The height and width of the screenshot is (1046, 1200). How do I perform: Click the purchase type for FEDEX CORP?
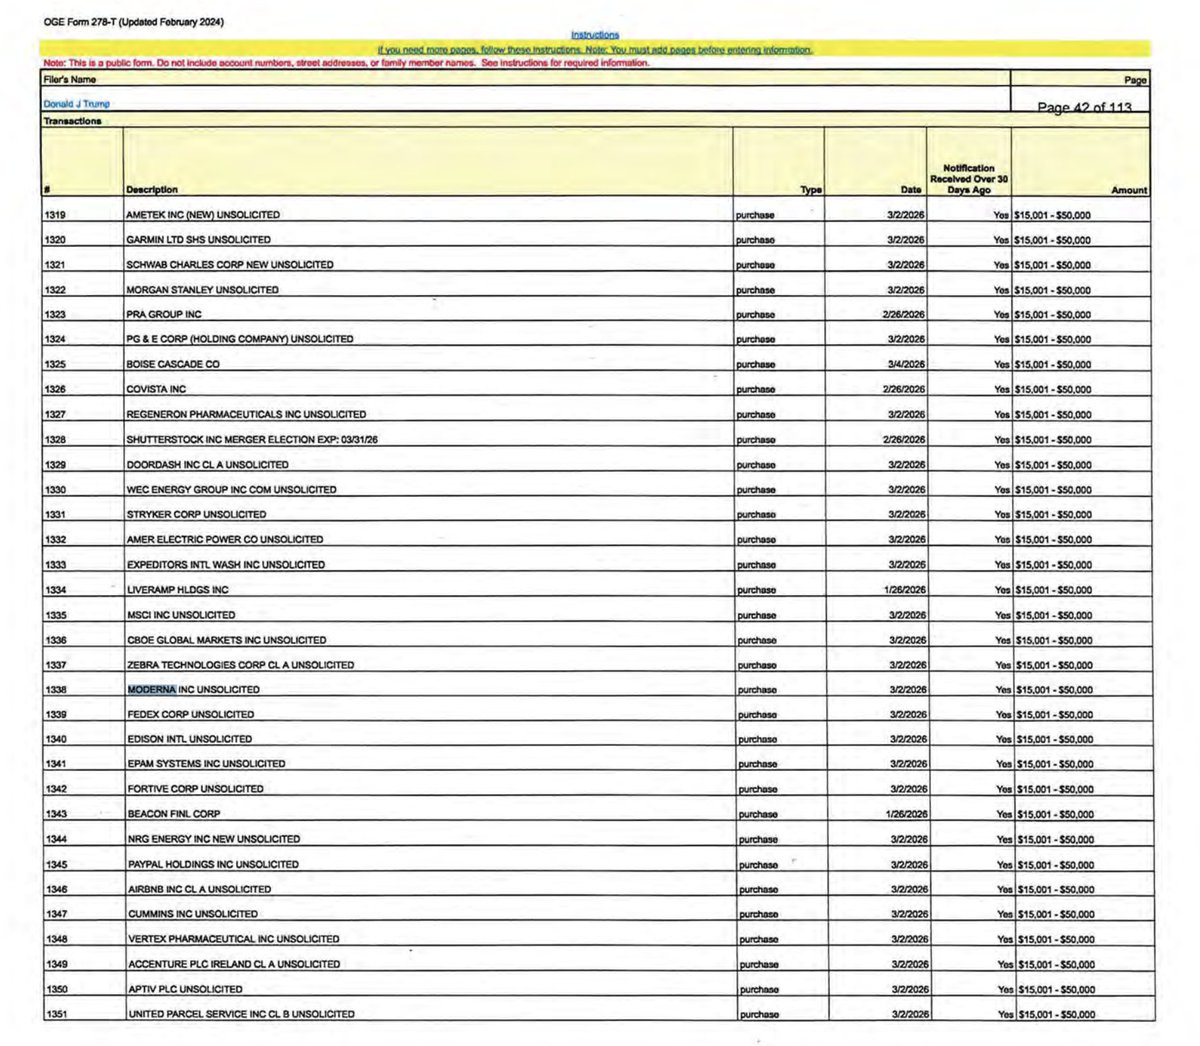[x=756, y=715]
